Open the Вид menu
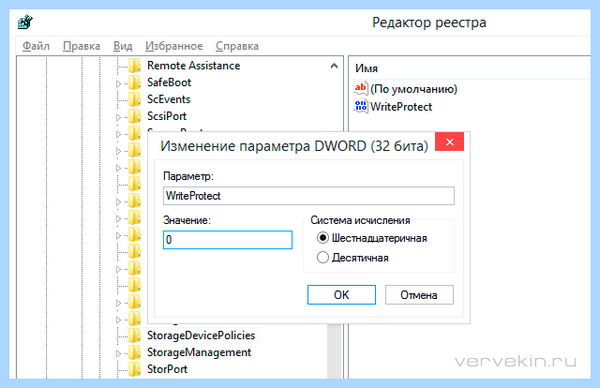The height and width of the screenshot is (388, 600). (x=123, y=46)
